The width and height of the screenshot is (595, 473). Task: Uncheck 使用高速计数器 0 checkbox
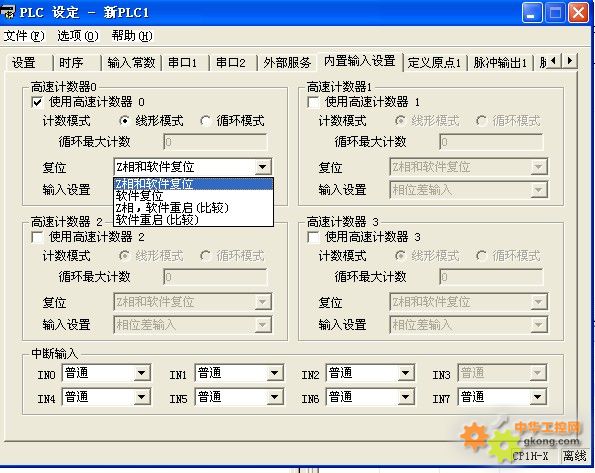37,102
